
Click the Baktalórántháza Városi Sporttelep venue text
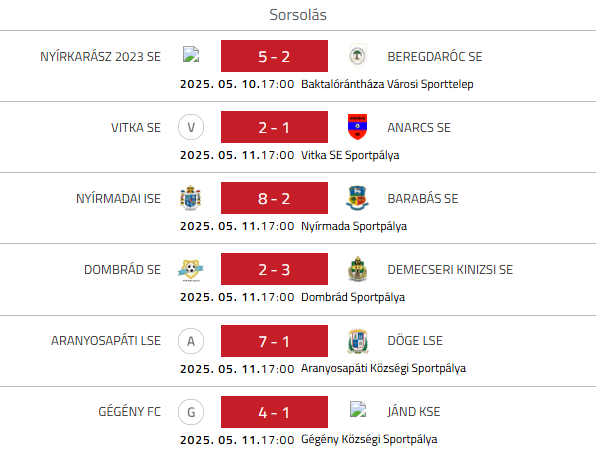tap(387, 84)
